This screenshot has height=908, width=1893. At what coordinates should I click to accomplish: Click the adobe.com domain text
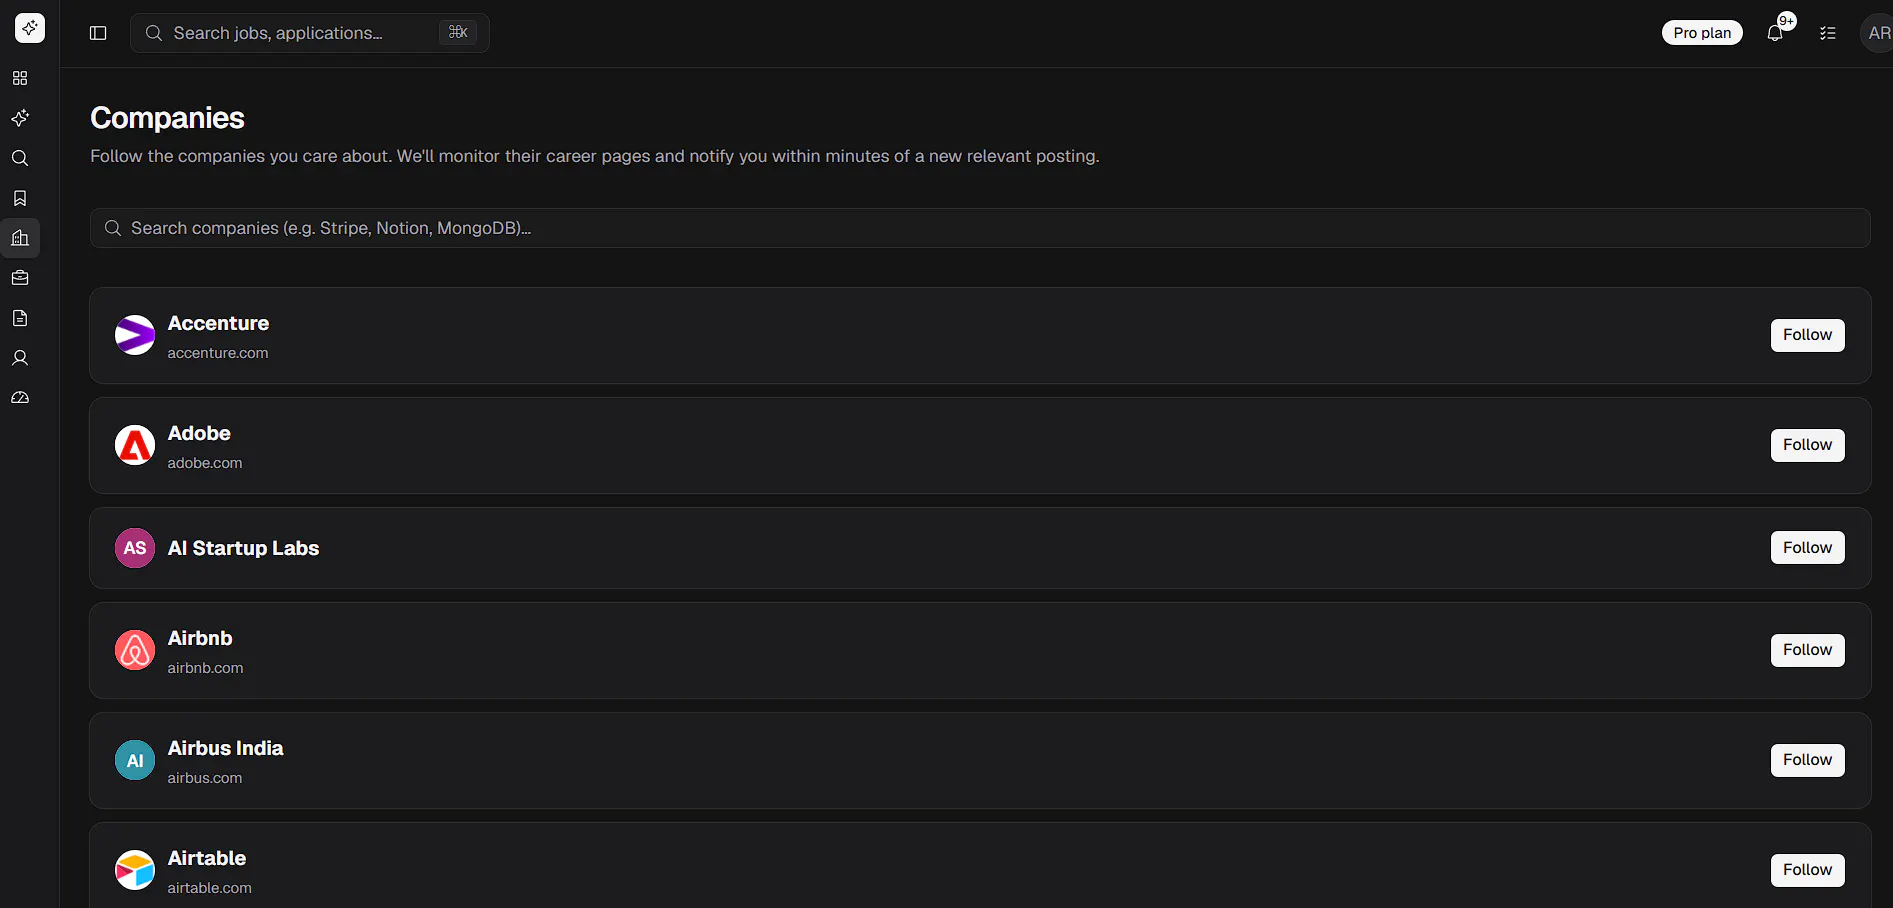205,463
